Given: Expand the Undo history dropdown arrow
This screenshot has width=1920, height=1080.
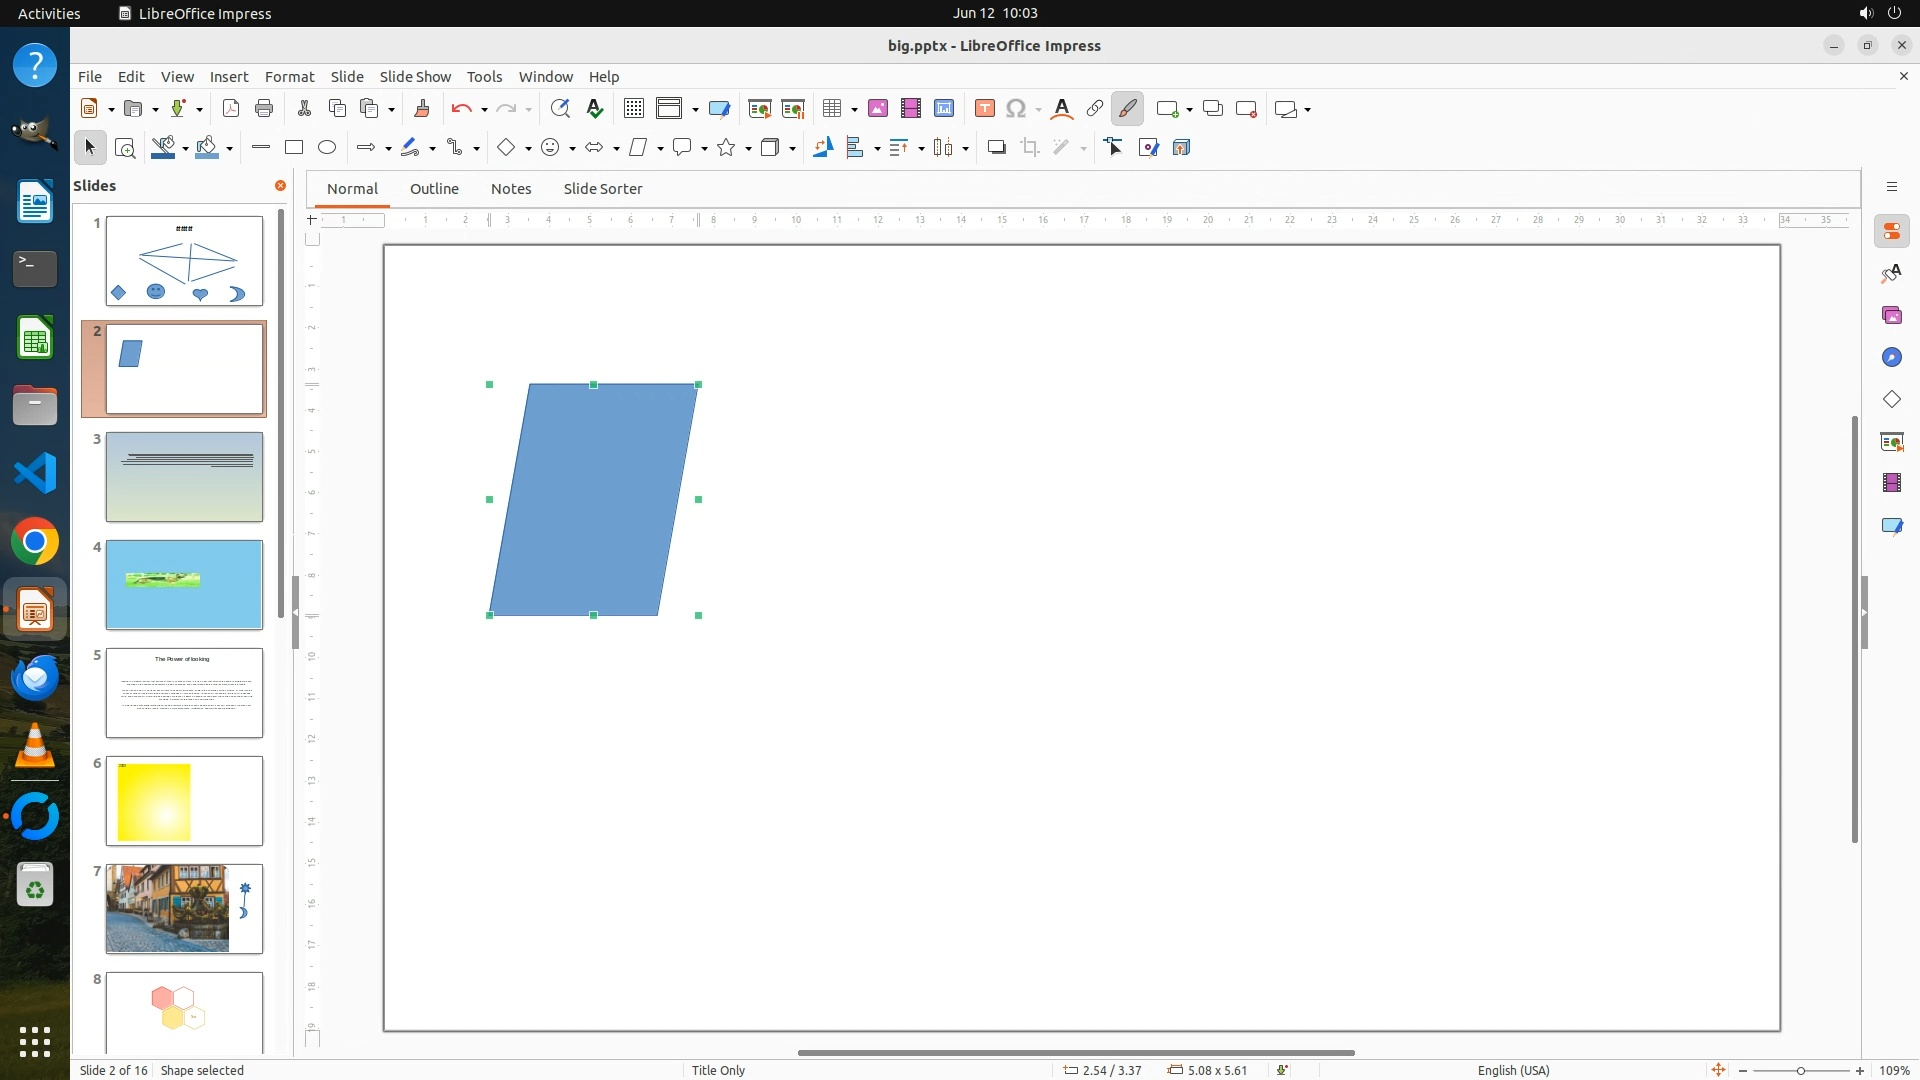Looking at the screenshot, I should [484, 110].
